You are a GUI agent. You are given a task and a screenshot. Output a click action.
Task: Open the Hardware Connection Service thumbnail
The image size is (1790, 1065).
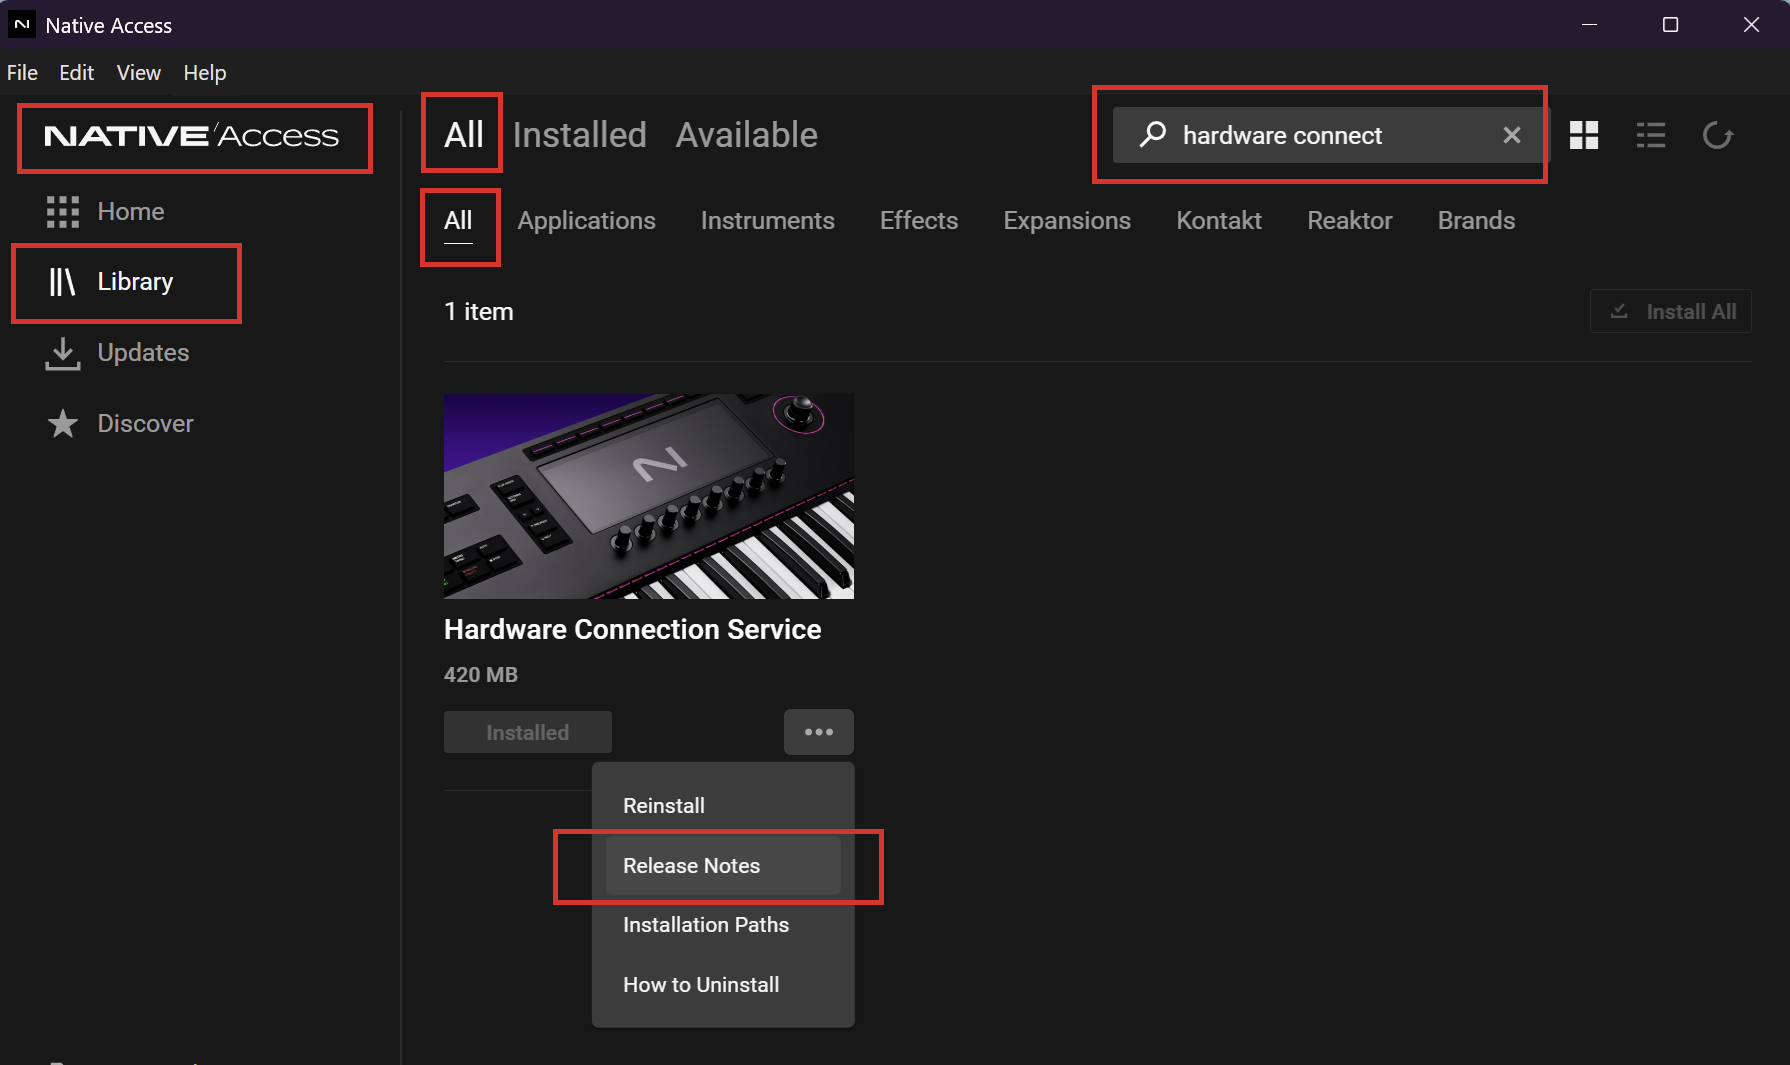tap(649, 496)
